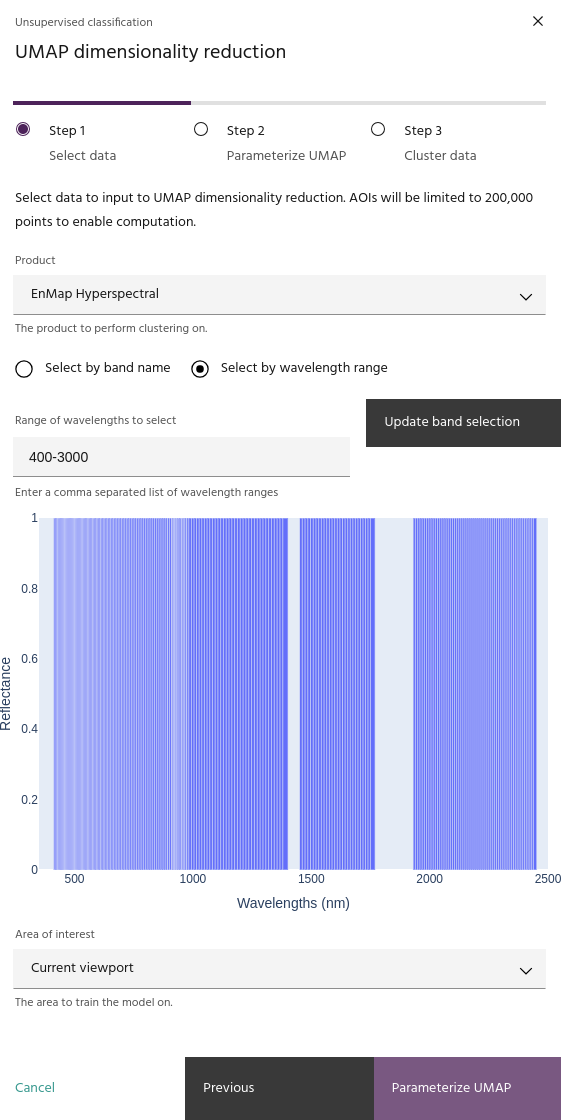Click the Parameterize UMAP button

[467, 1088]
